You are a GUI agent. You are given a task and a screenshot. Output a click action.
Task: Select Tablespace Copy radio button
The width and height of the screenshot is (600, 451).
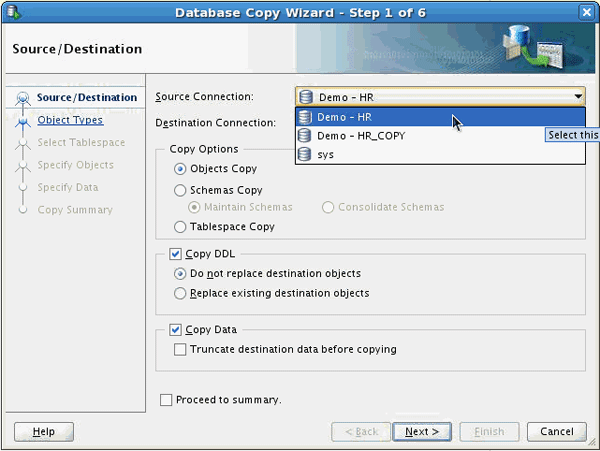180,227
